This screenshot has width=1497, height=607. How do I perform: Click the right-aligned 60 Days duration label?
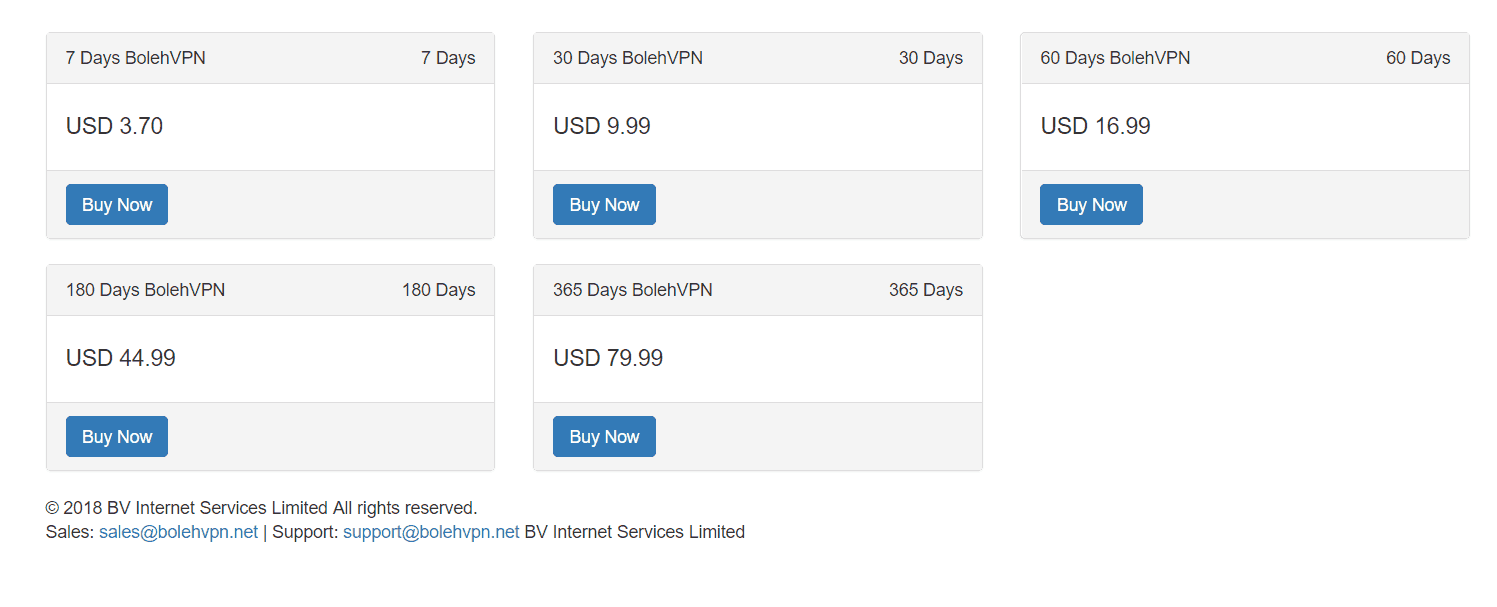click(x=1418, y=58)
